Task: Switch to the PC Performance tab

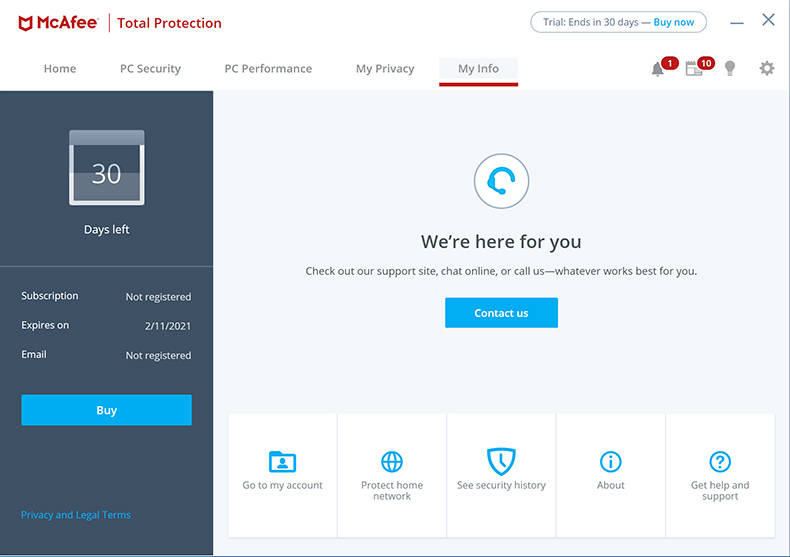Action: [x=268, y=68]
